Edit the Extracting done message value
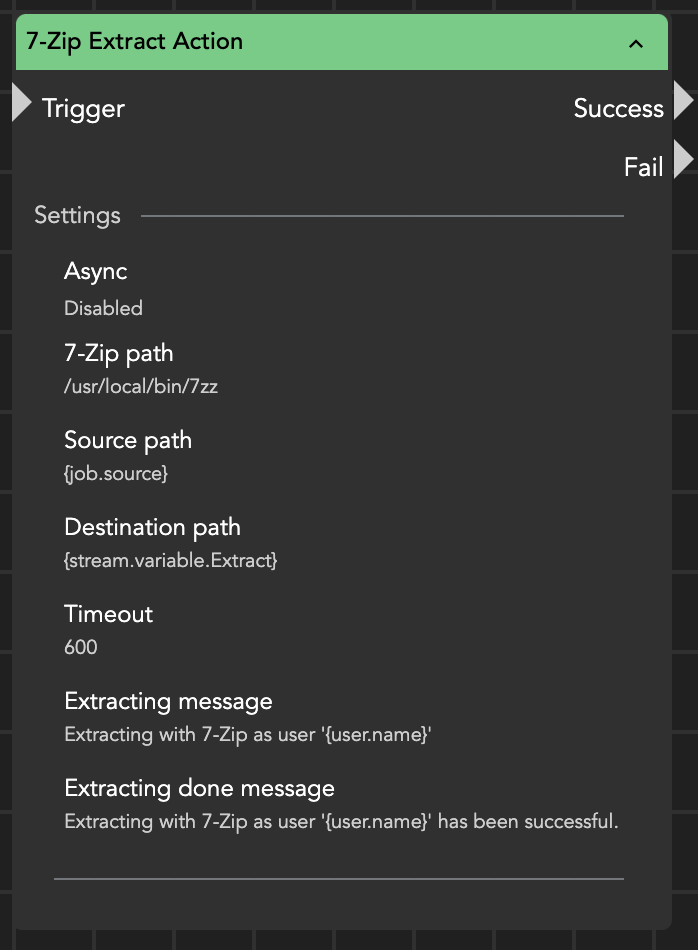This screenshot has width=698, height=950. click(342, 821)
